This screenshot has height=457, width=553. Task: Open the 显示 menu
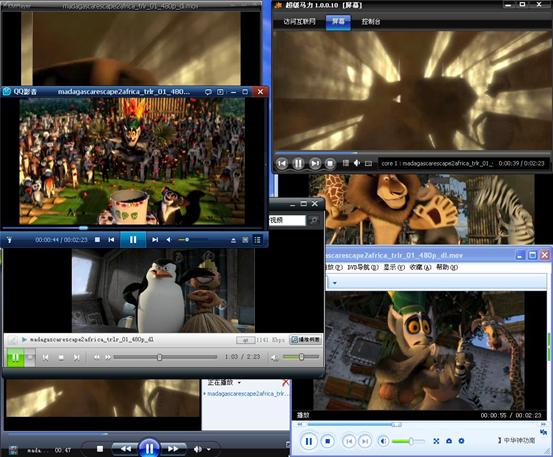coord(394,267)
